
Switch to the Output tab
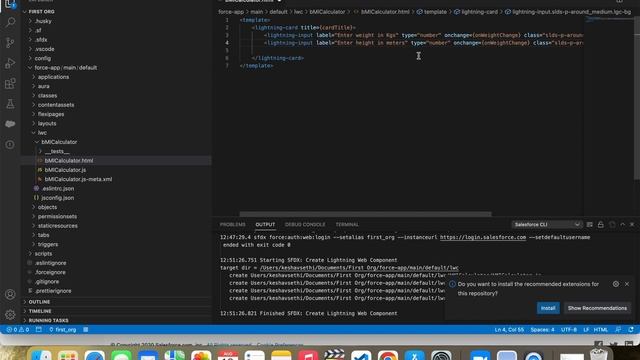265,224
